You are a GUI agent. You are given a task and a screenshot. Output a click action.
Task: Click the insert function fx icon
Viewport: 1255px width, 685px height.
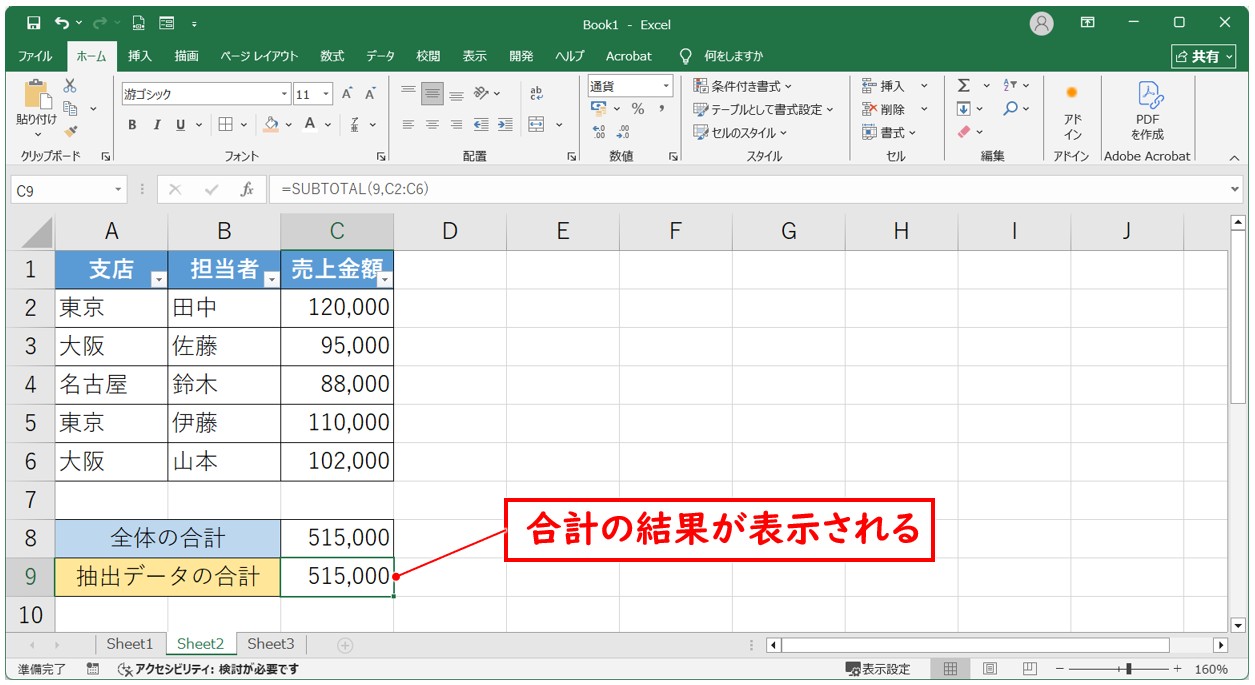click(x=246, y=190)
